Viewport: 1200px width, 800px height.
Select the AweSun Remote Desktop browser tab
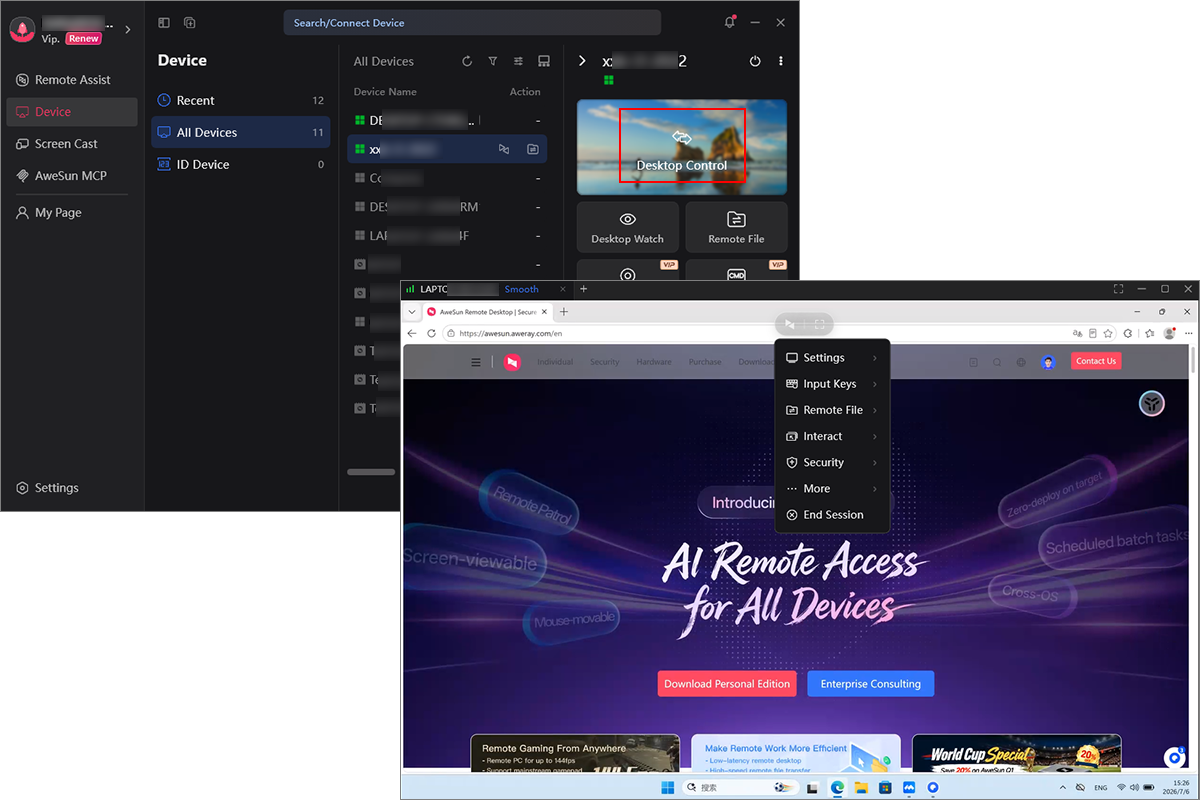pyautogui.click(x=490, y=312)
